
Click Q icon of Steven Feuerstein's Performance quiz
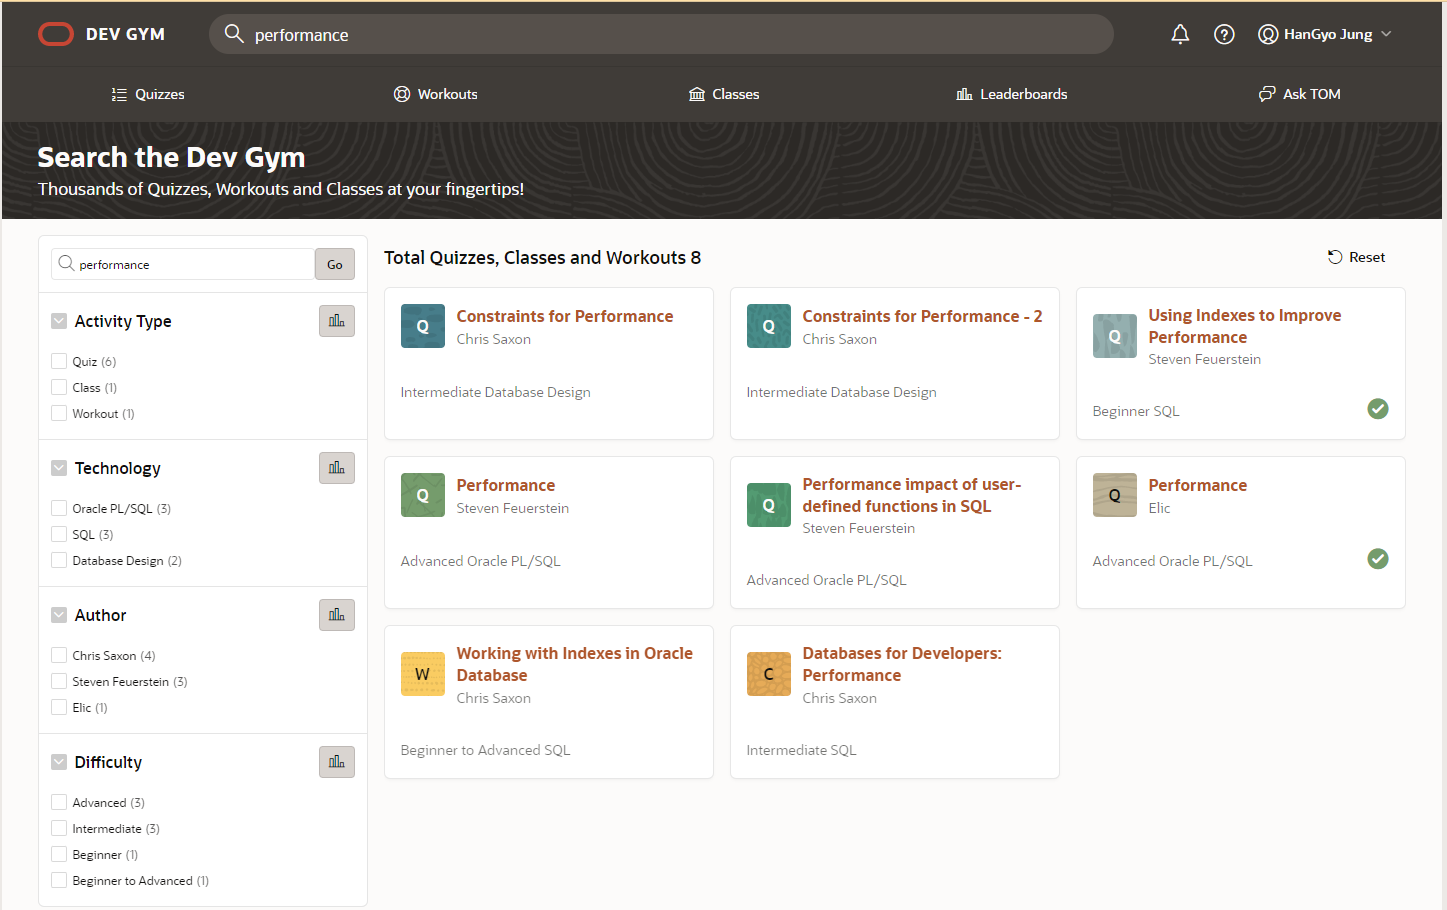(423, 495)
